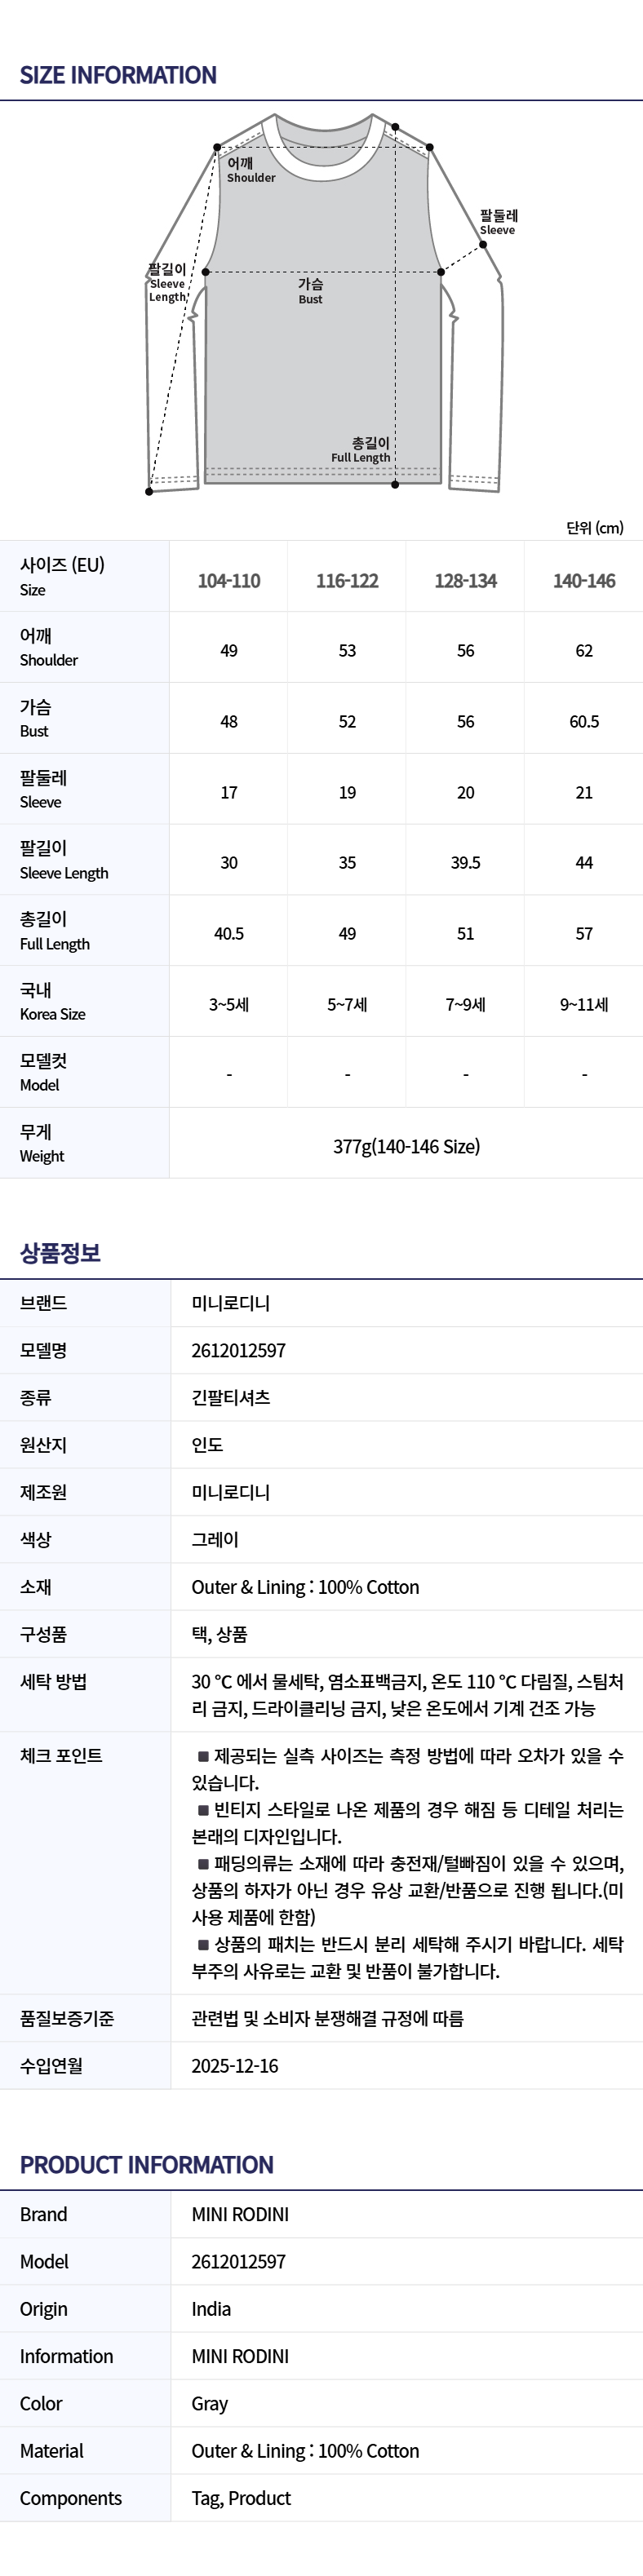Click the 미니로디니 brand value

click(231, 1304)
